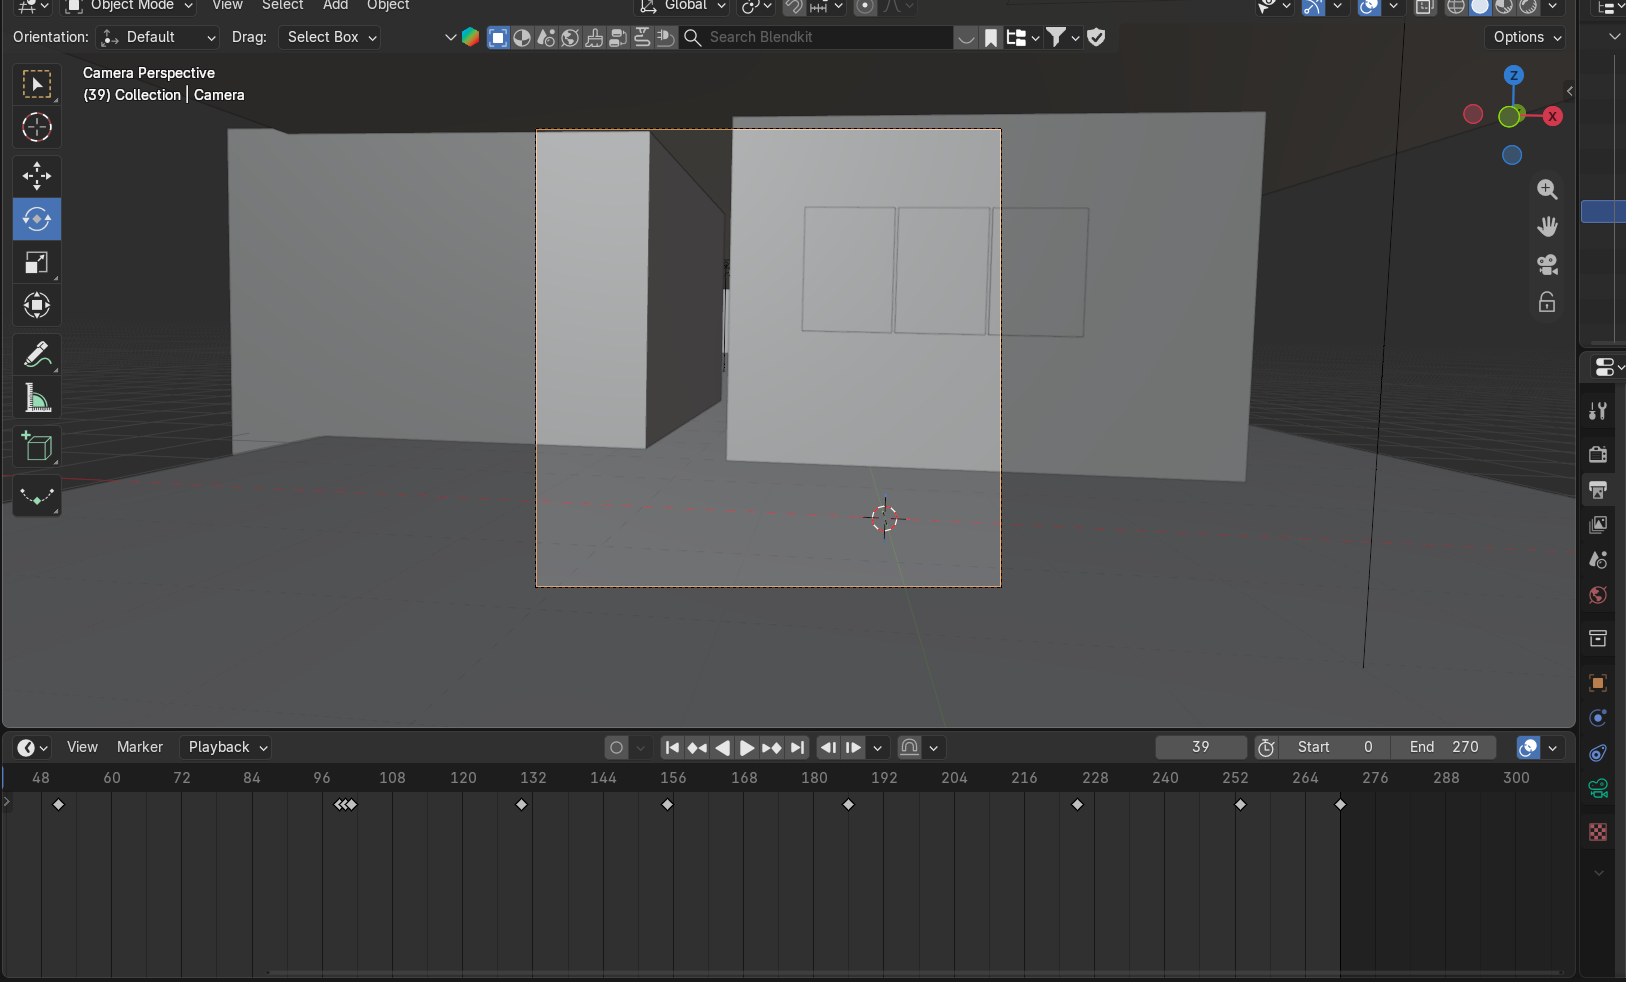The height and width of the screenshot is (982, 1626).
Task: Open the Object menu
Action: tap(388, 6)
